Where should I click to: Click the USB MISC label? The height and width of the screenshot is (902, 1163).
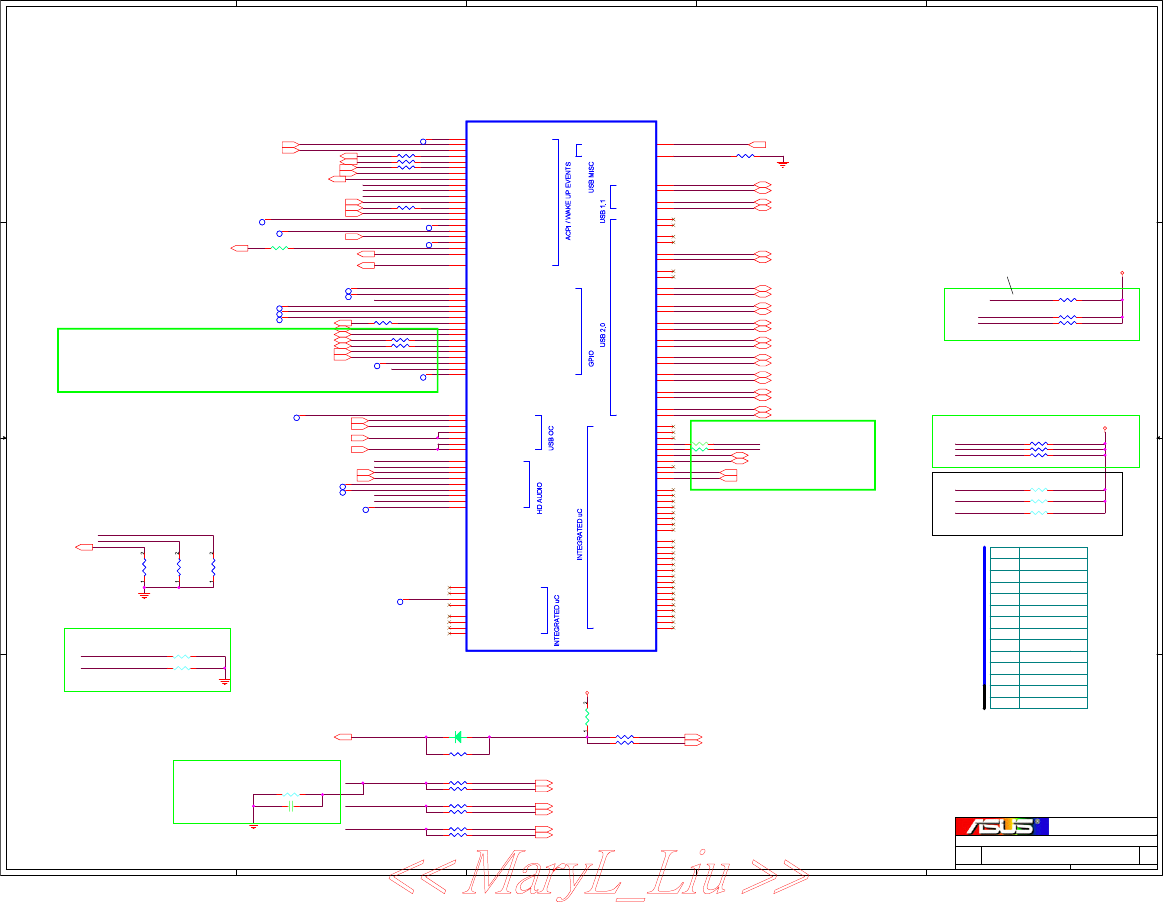(x=591, y=177)
